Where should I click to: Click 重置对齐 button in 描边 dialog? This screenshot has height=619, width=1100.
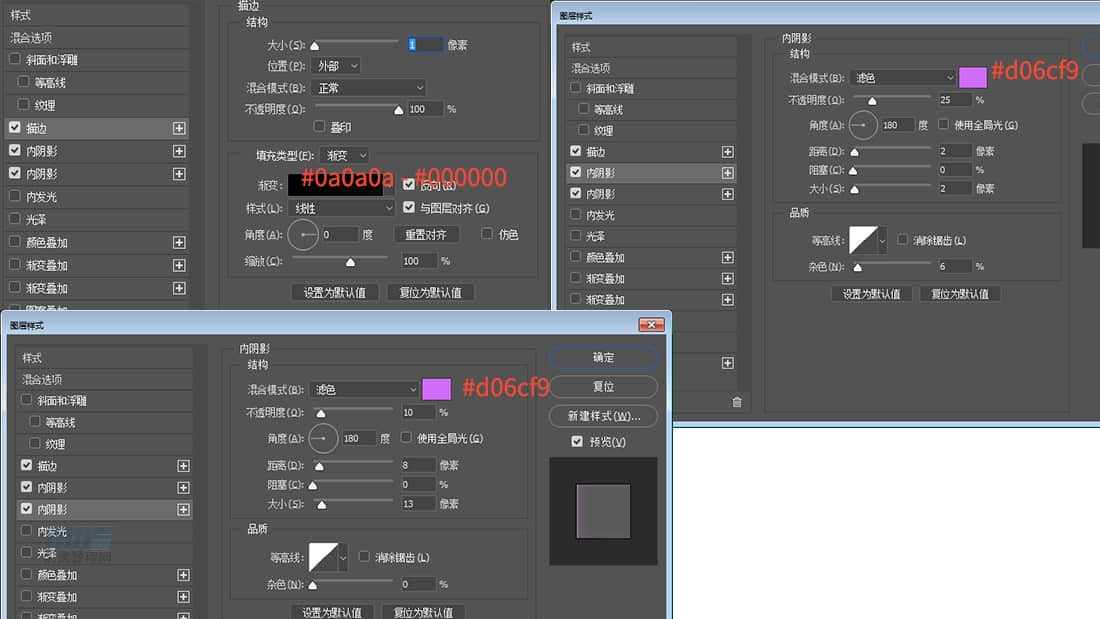pyautogui.click(x=426, y=234)
